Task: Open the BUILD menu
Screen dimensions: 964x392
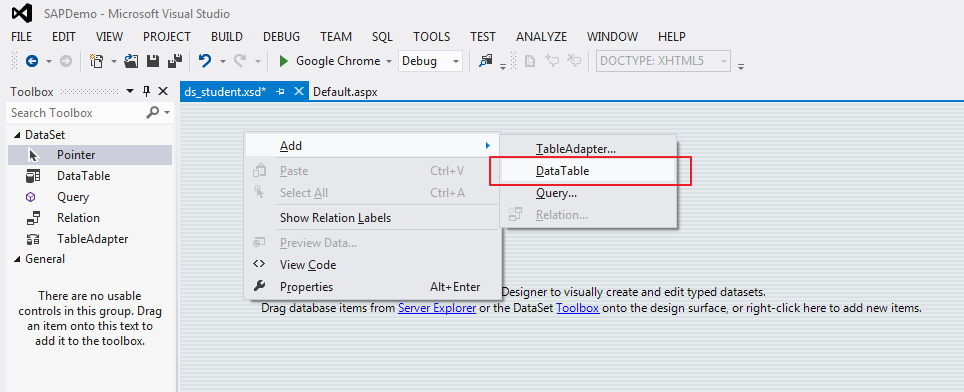Action: point(227,37)
